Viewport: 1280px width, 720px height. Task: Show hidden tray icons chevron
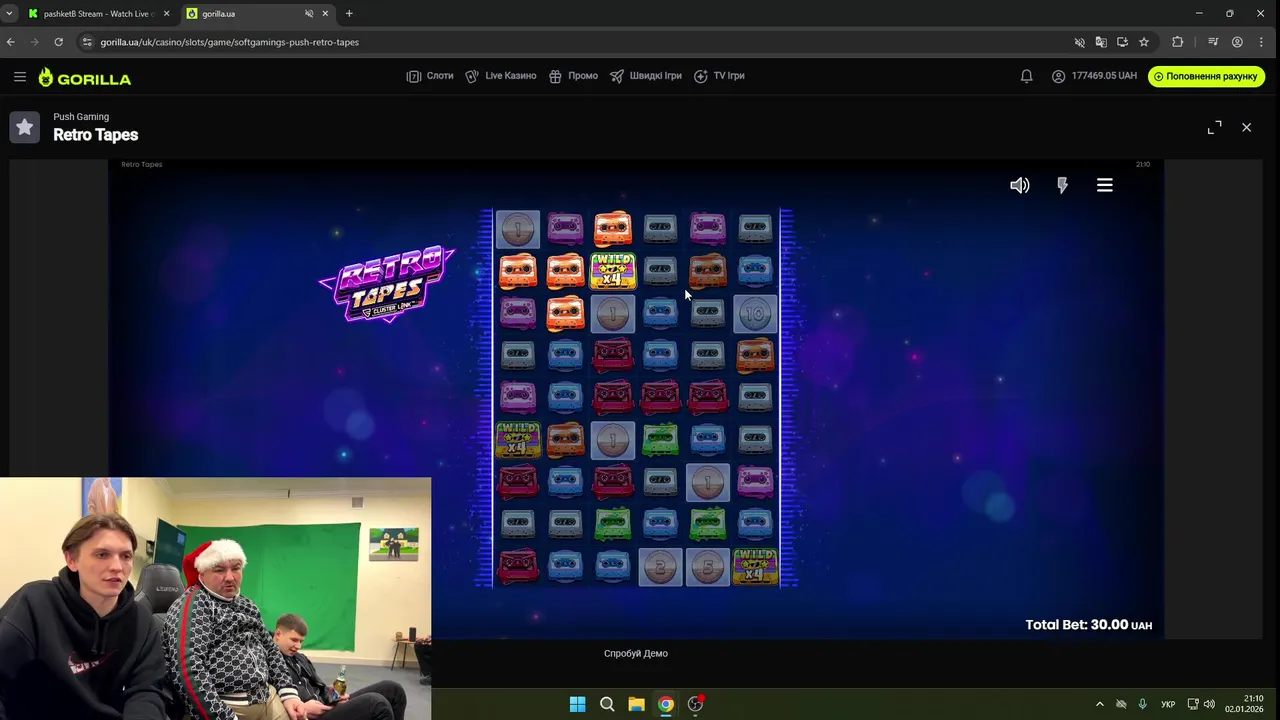(x=1099, y=704)
